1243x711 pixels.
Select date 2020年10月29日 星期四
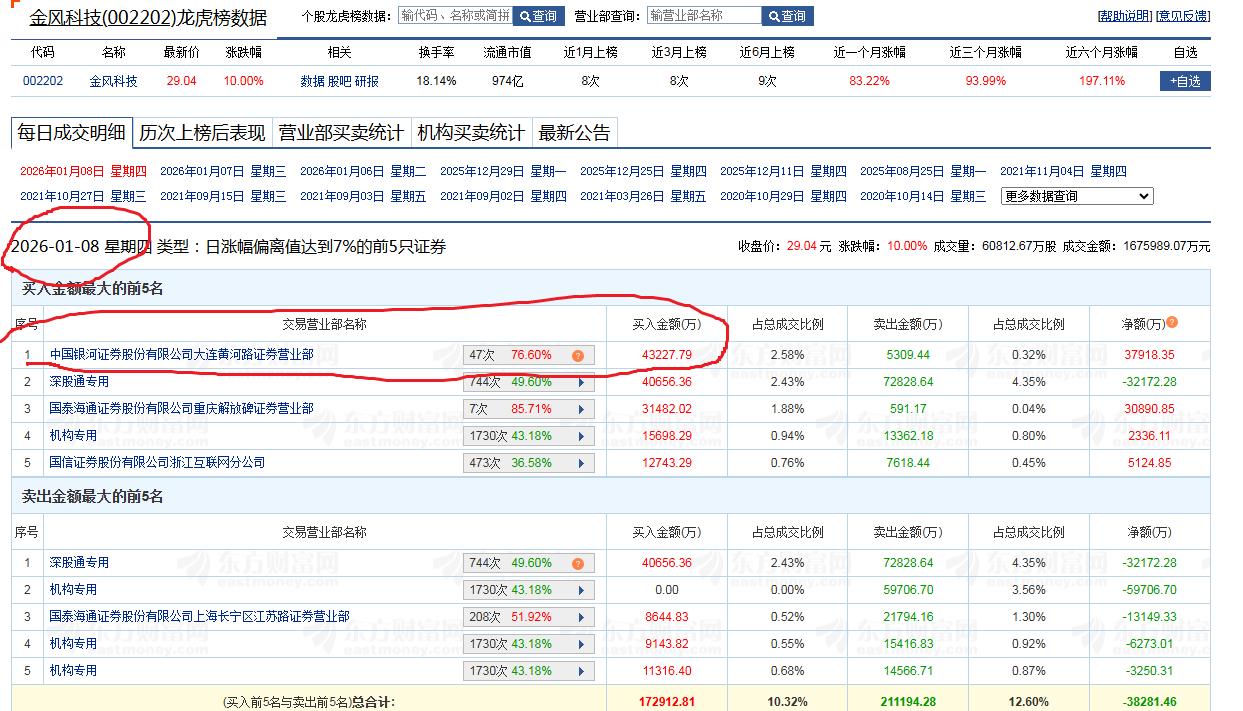point(783,196)
